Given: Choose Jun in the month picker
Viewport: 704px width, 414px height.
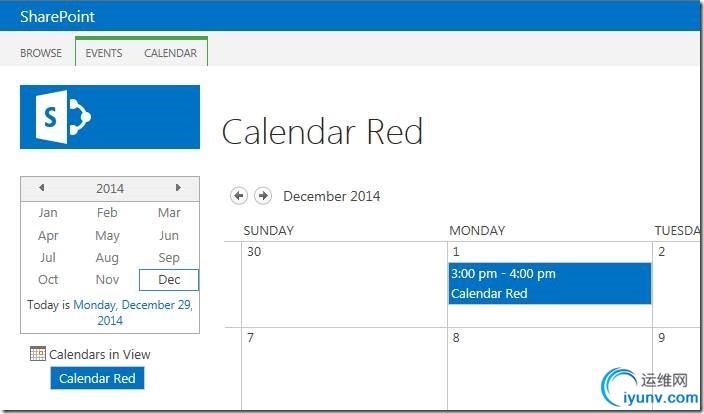Looking at the screenshot, I should tap(168, 235).
